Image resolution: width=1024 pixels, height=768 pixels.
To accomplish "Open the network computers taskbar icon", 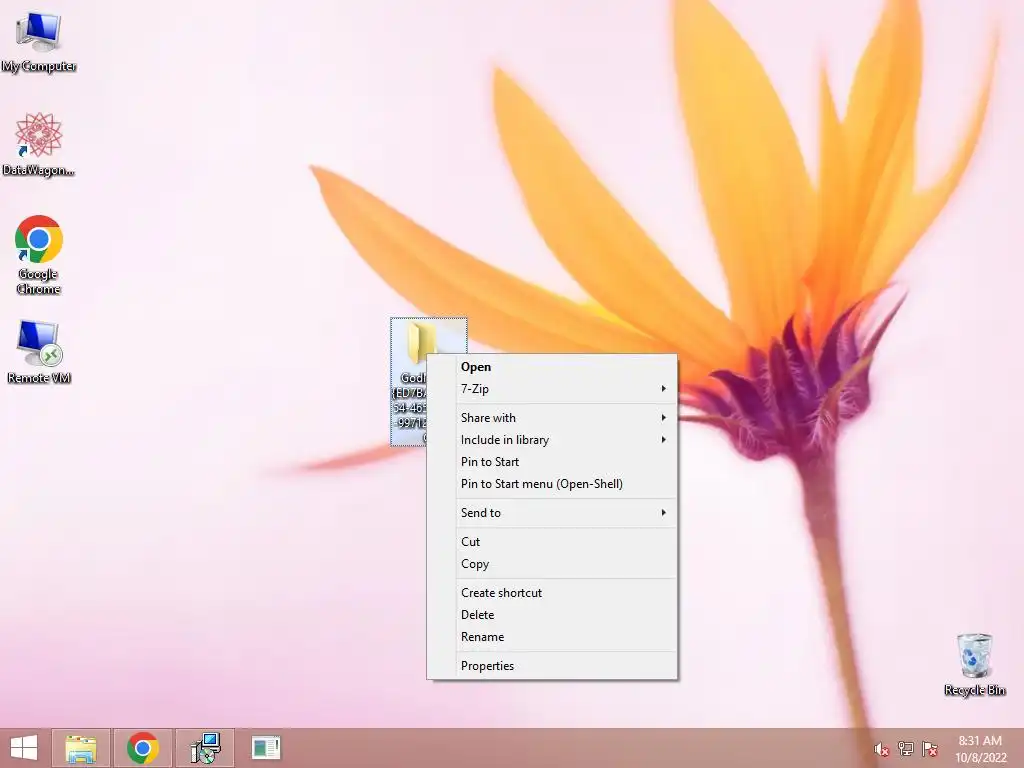I will click(x=205, y=748).
